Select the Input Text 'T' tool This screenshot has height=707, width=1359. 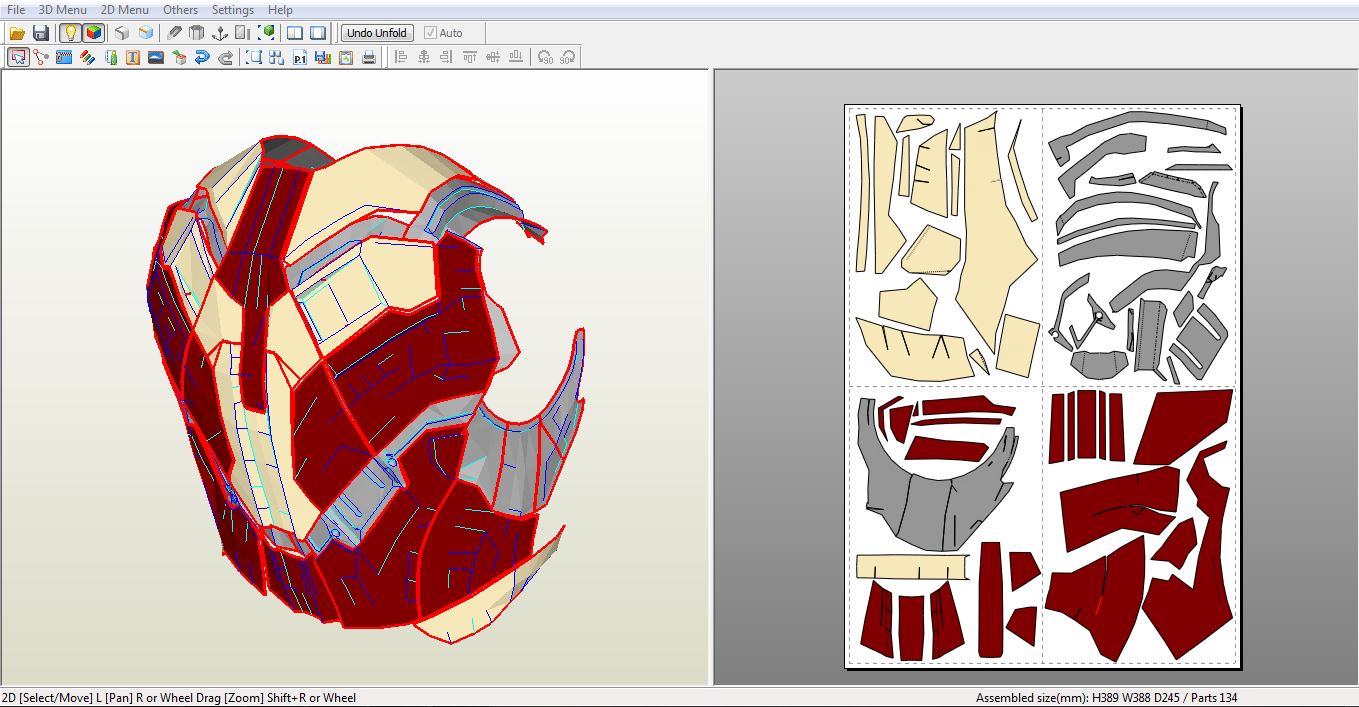click(x=133, y=57)
